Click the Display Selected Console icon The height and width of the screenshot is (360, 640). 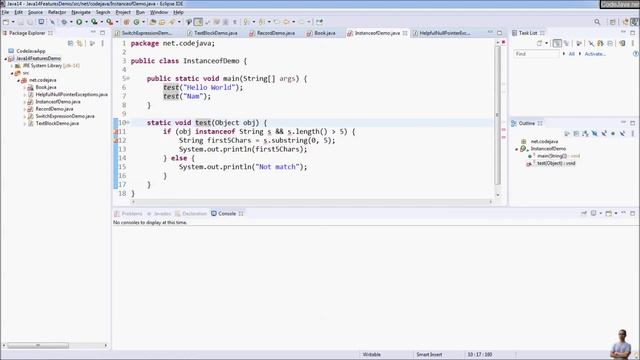[593, 213]
